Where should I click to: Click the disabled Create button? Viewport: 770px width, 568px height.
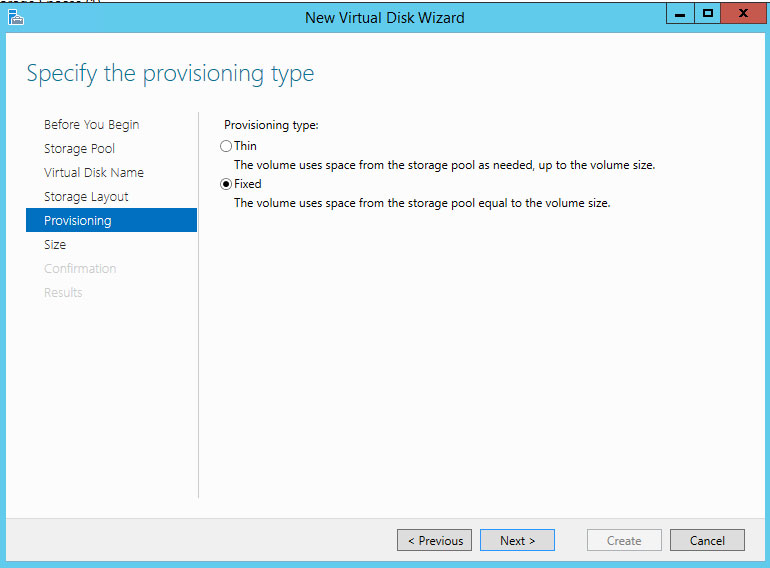tap(624, 541)
